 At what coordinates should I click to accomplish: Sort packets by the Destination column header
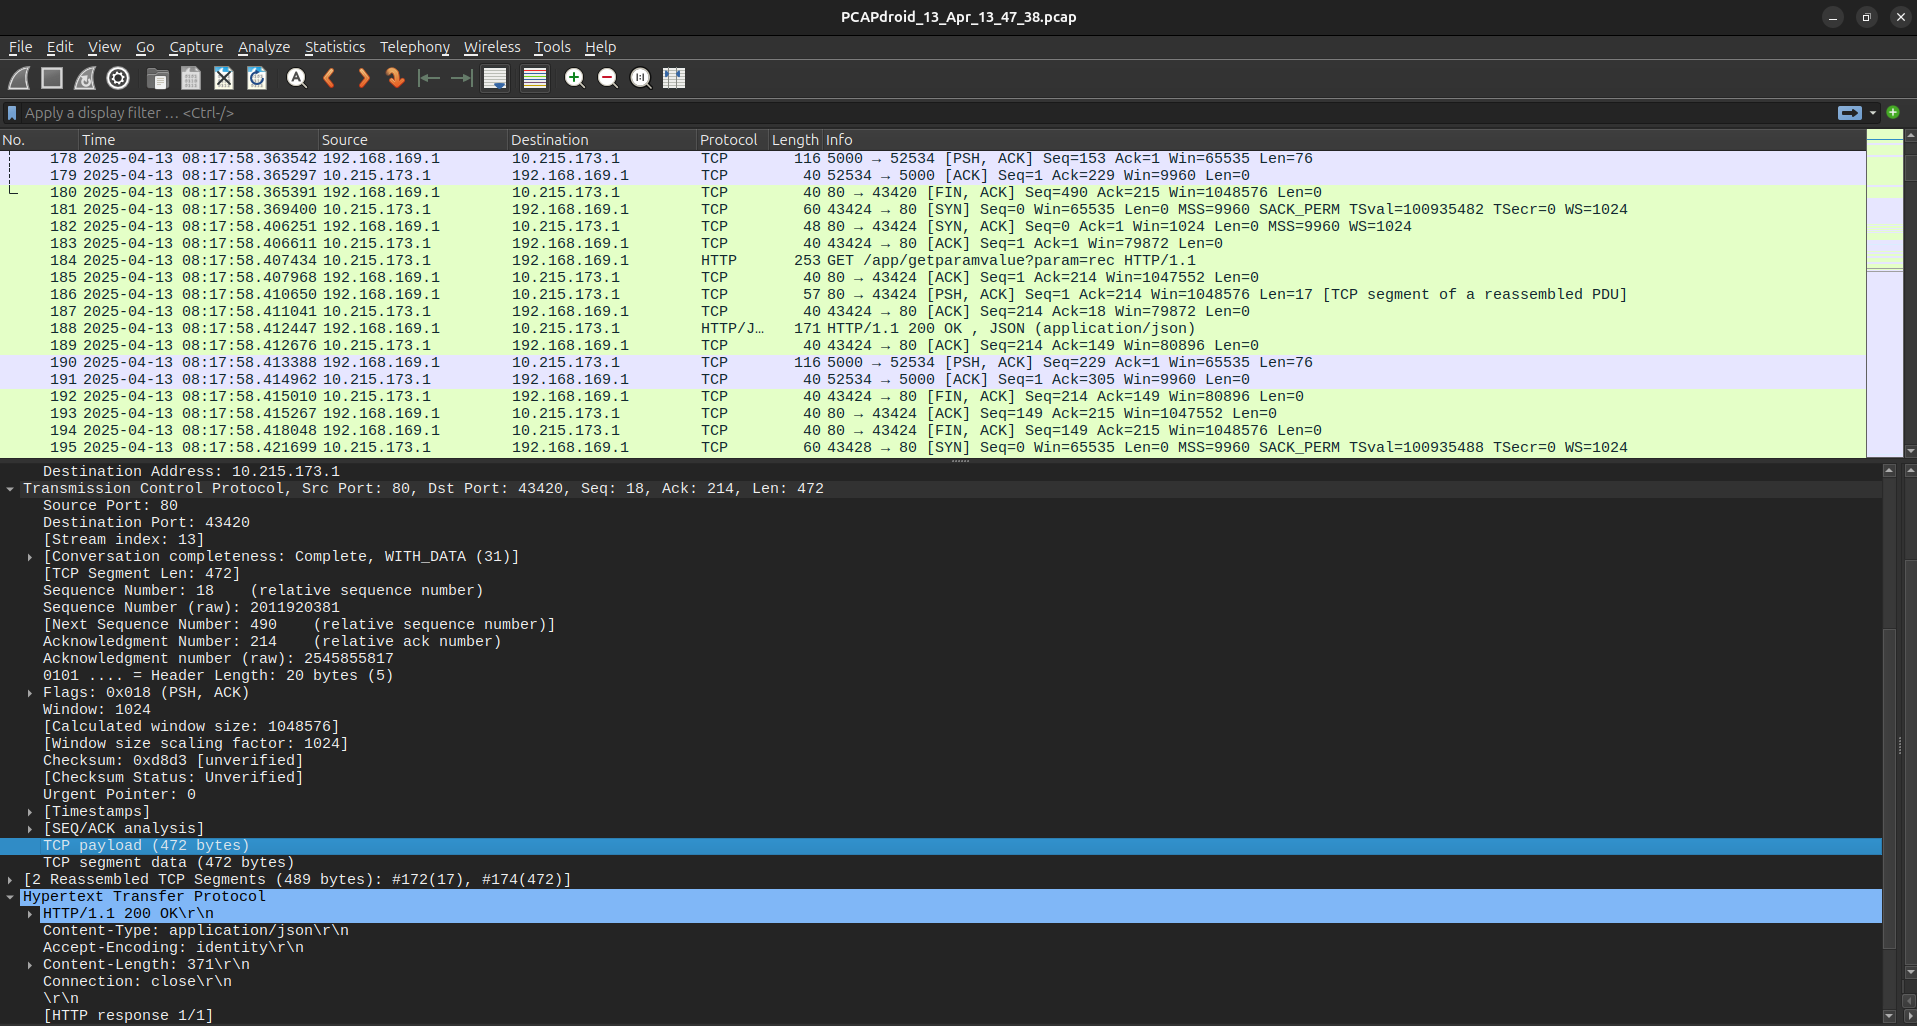pos(602,140)
